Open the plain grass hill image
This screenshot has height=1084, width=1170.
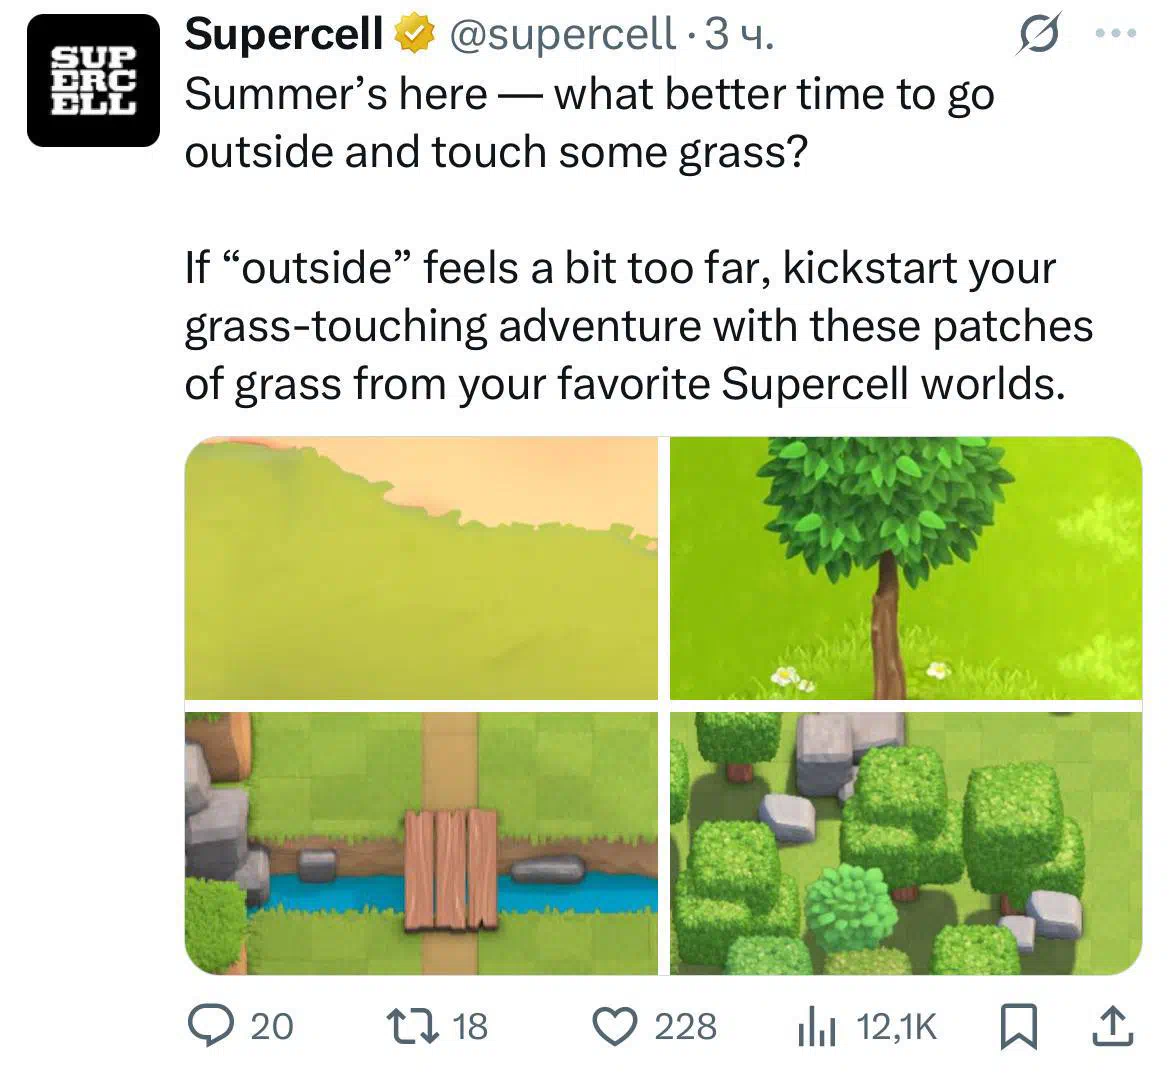pos(422,568)
